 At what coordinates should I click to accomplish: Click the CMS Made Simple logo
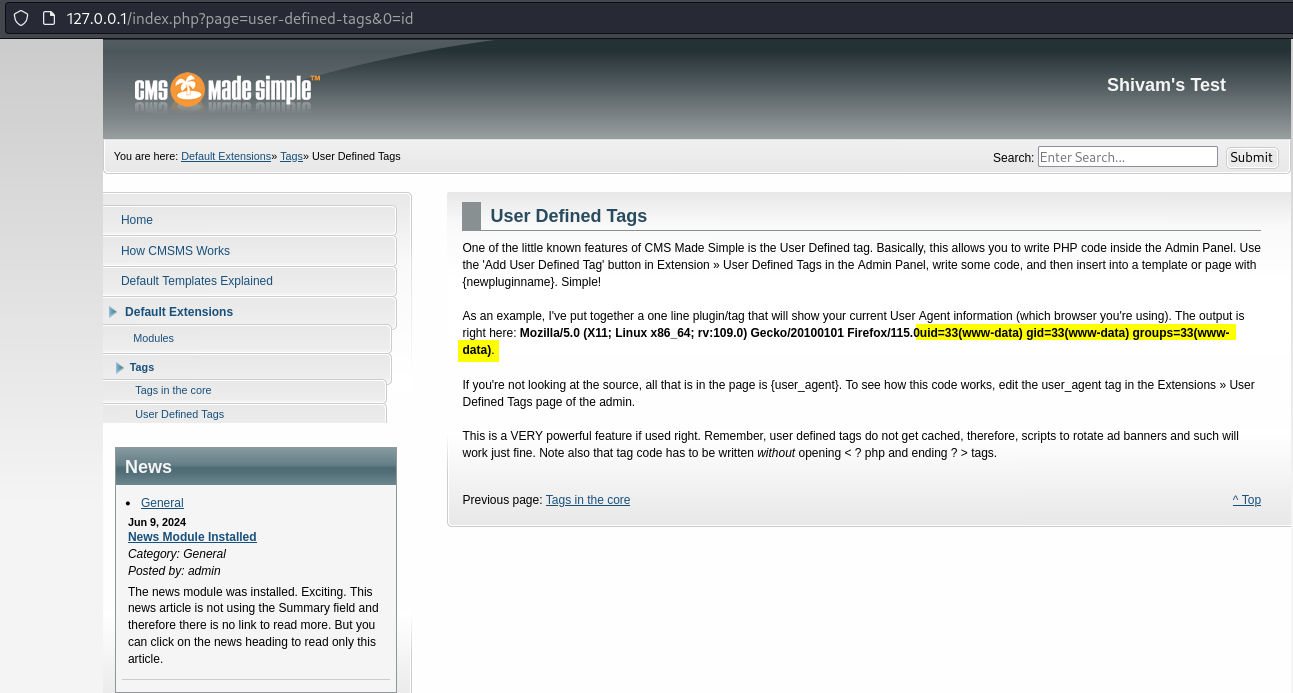tap(227, 91)
